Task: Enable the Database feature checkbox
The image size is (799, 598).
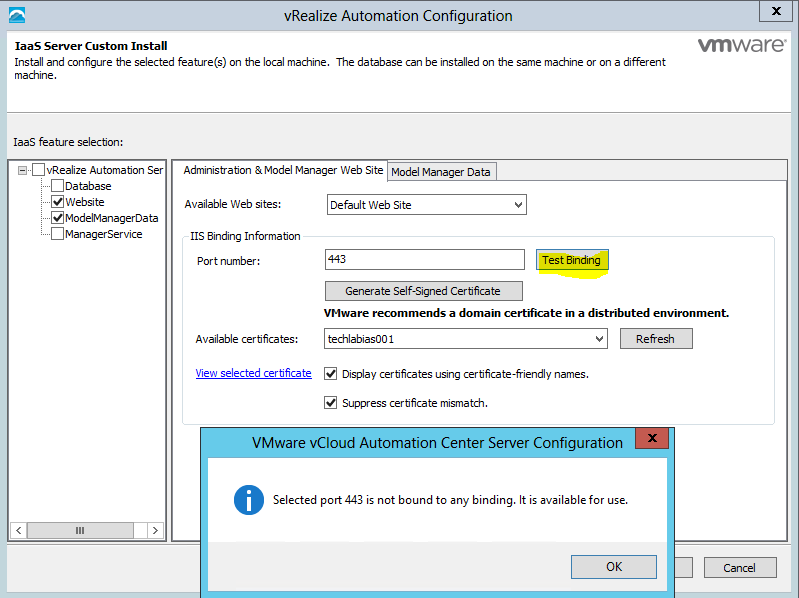Action: [58, 185]
